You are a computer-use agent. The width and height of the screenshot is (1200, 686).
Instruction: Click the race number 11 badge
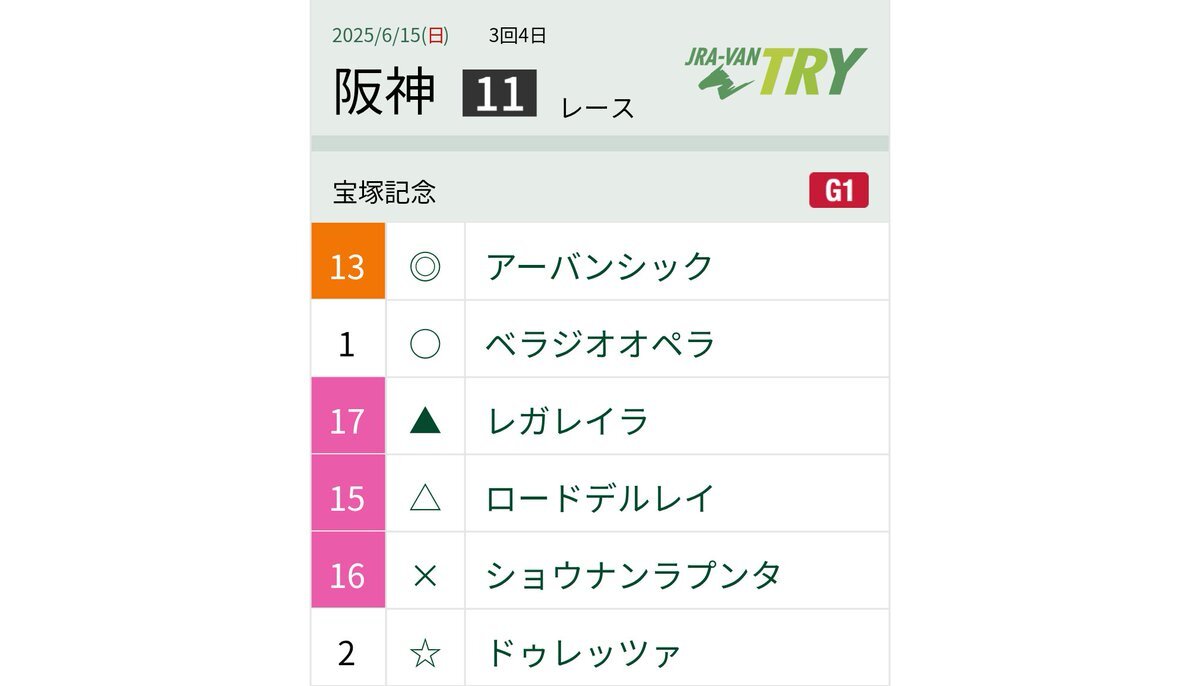[500, 93]
